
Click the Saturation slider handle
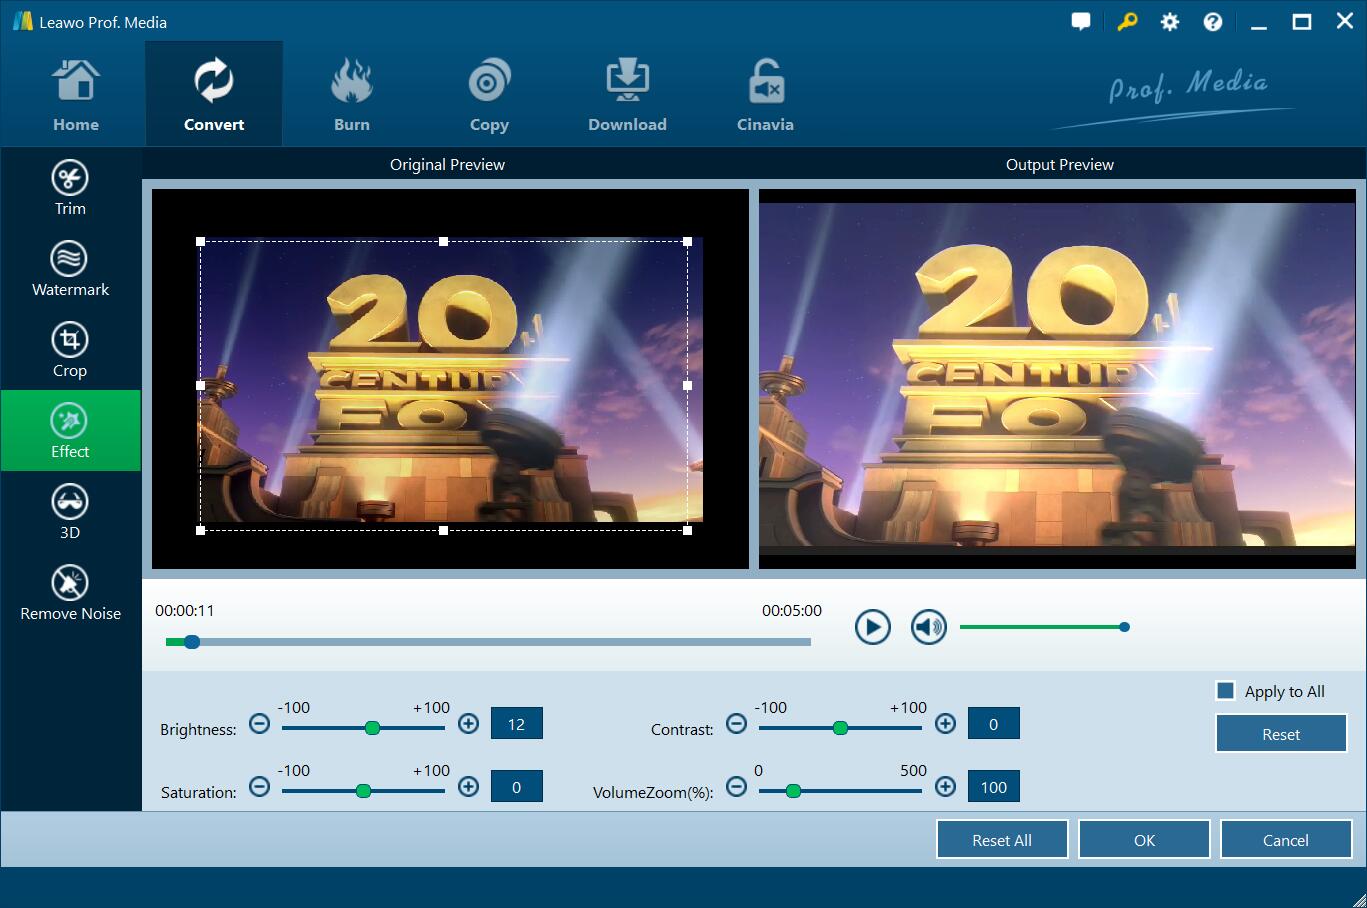click(x=363, y=791)
